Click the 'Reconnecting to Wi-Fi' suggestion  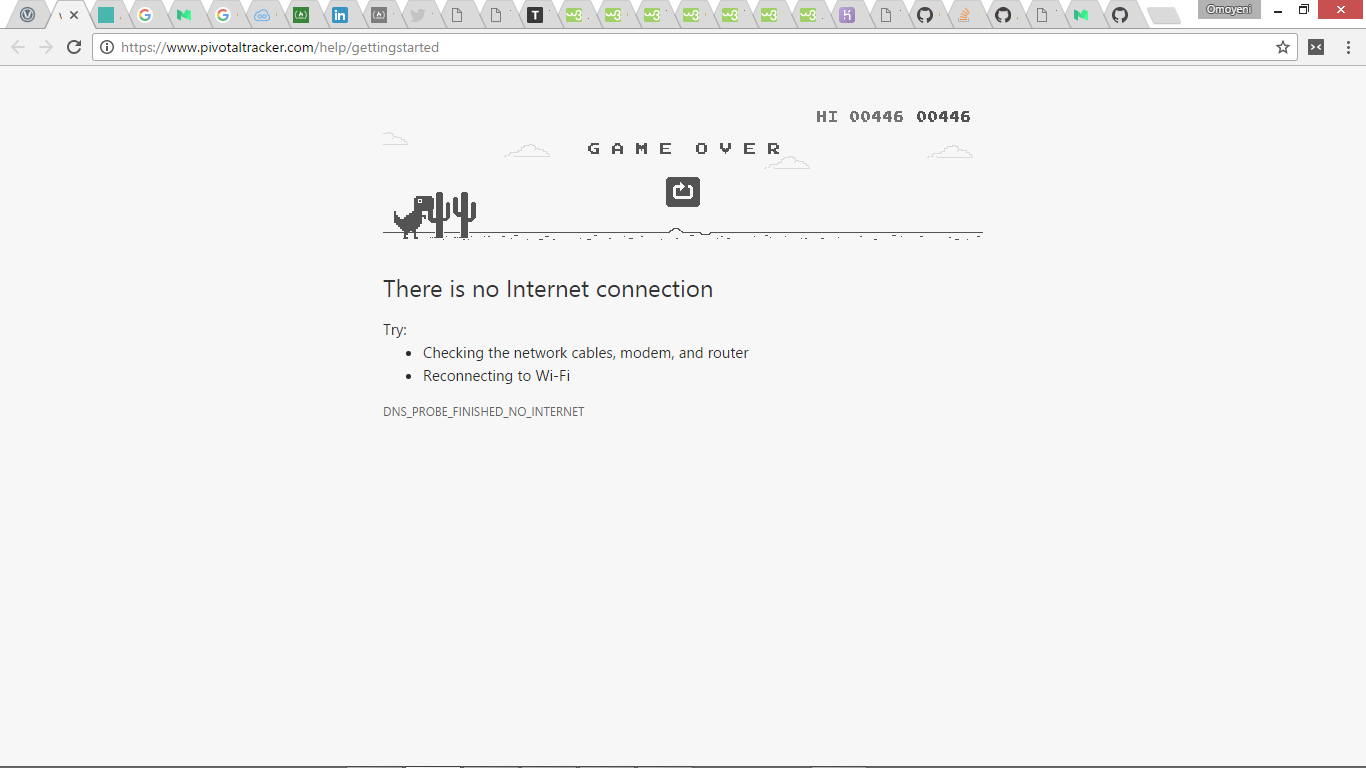coord(496,376)
